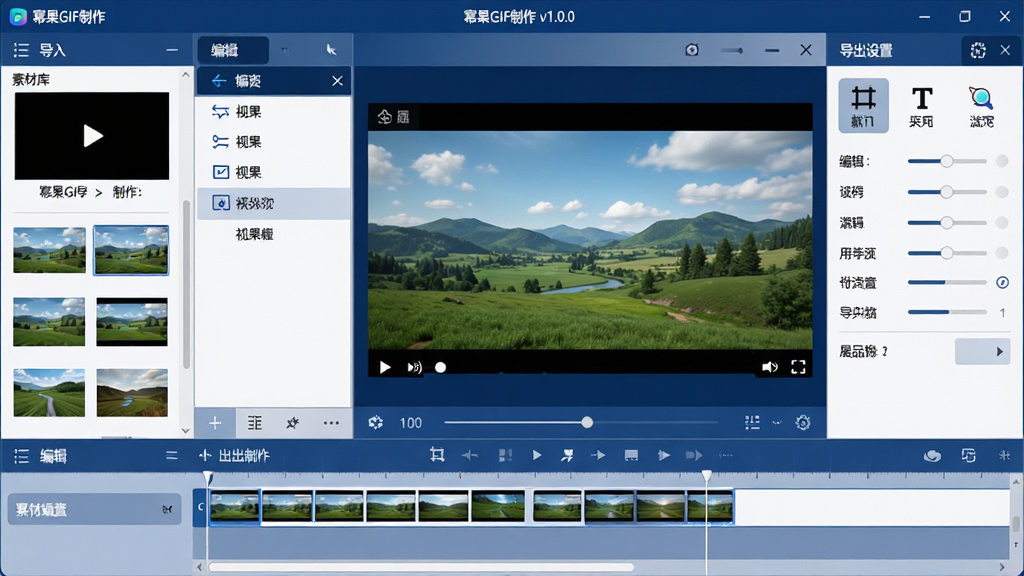Open the equals-sign menu in timeline header

click(172, 456)
